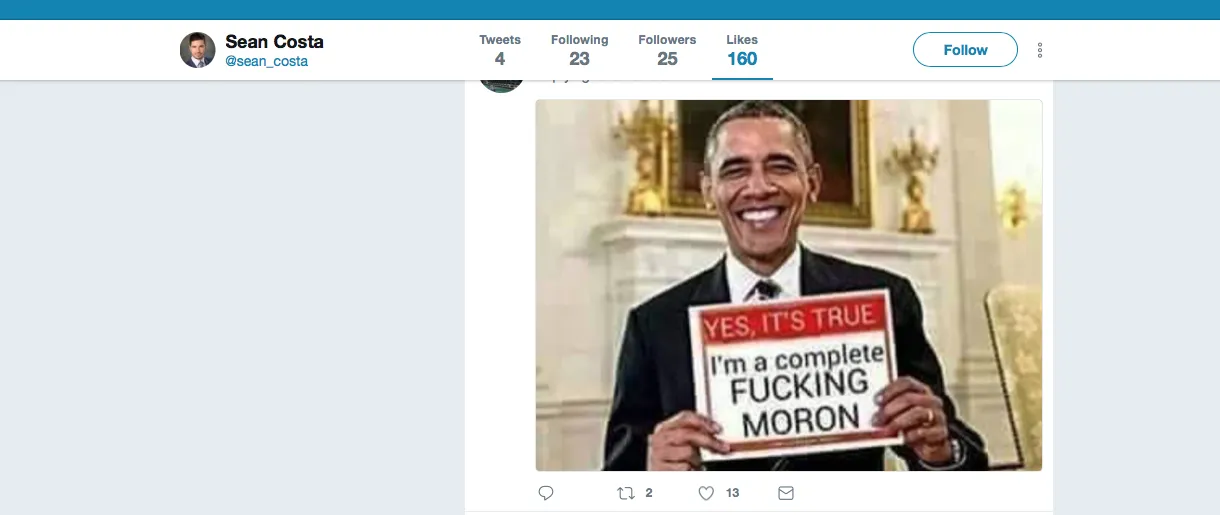Click the Likes count number 160

(x=742, y=59)
